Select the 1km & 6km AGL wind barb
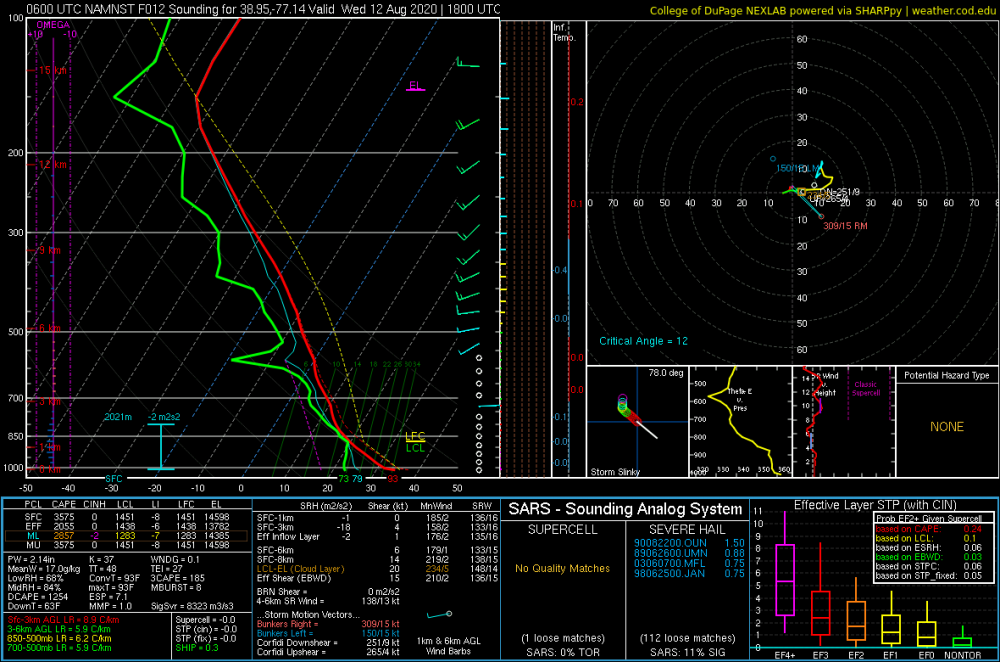The image size is (1000, 662). (439, 615)
